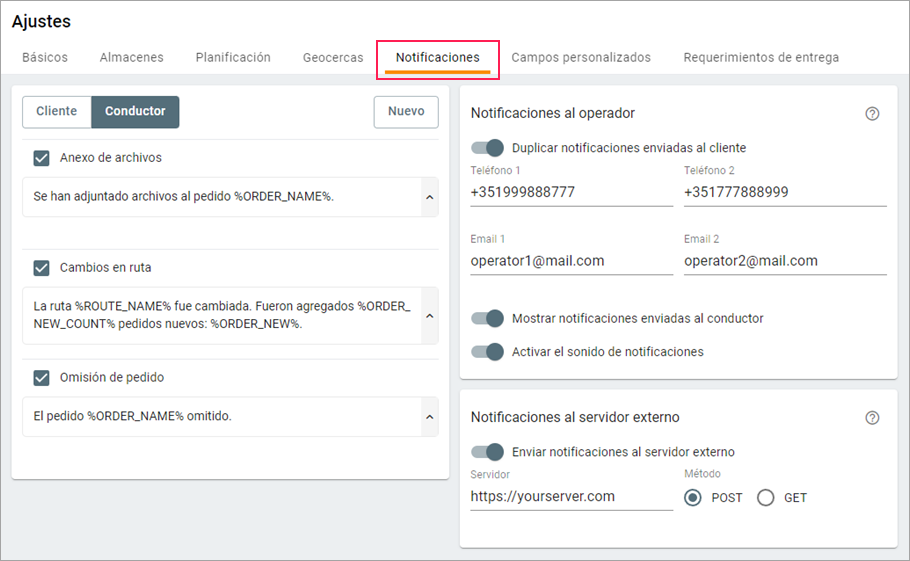This screenshot has height=561, width=910.
Task: Collapse the Anexo de archivos message template
Action: point(429,197)
